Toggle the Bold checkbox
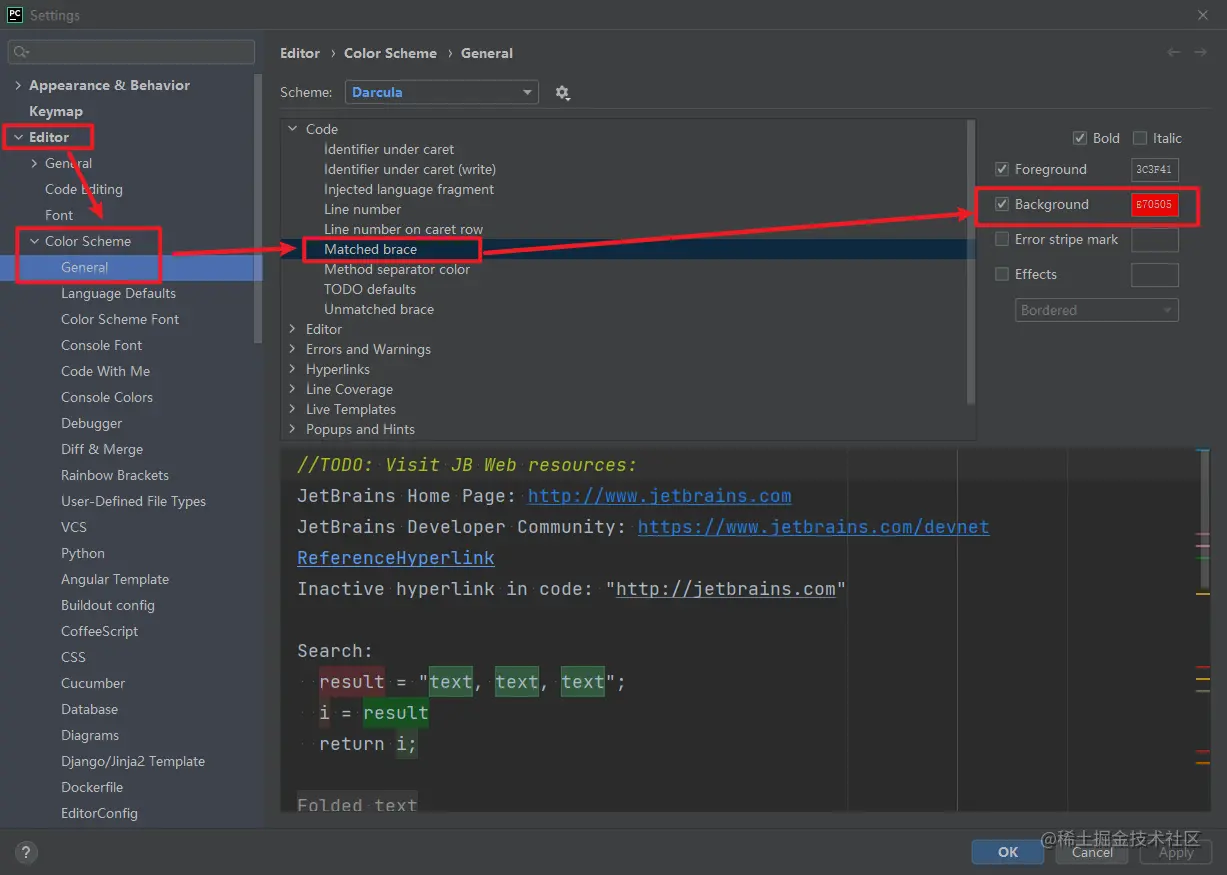 point(1079,138)
